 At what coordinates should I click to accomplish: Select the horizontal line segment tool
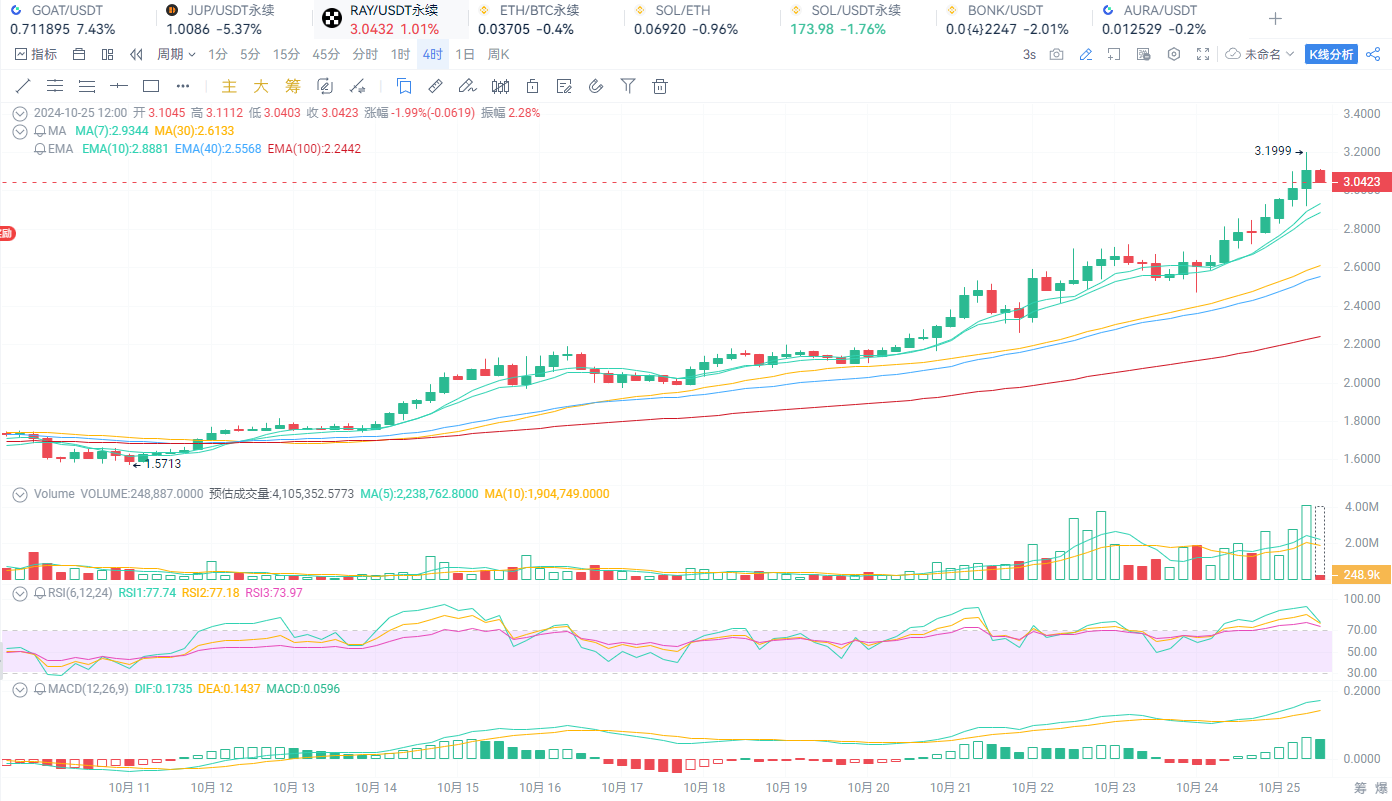(119, 86)
